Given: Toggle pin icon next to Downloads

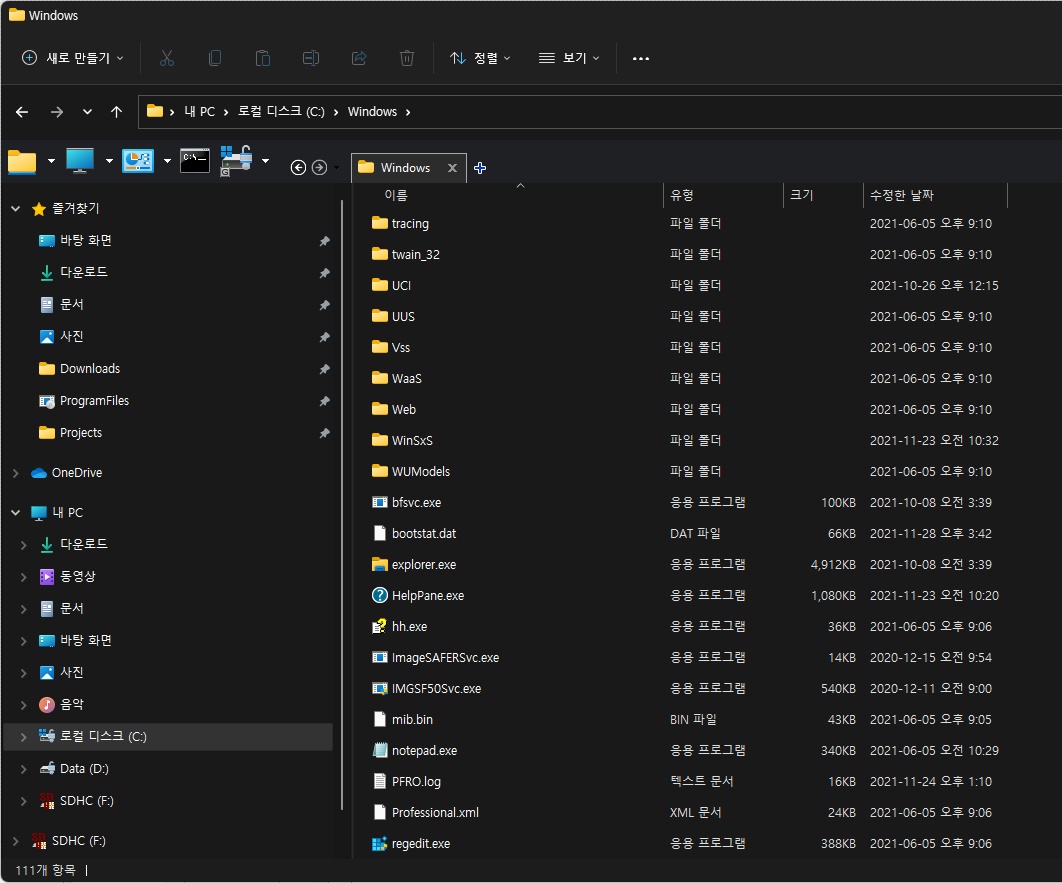Looking at the screenshot, I should [x=324, y=369].
